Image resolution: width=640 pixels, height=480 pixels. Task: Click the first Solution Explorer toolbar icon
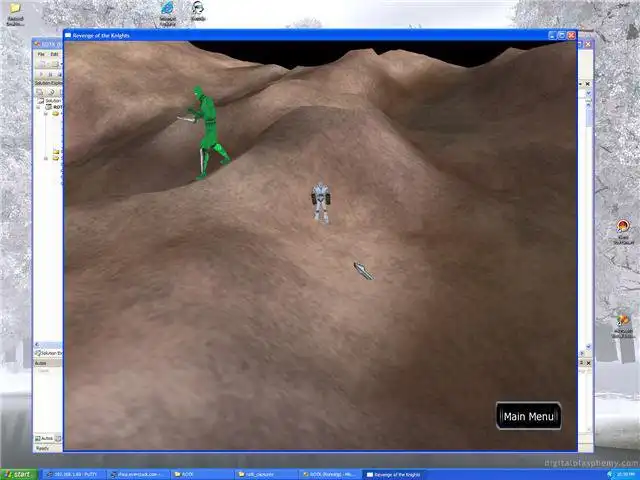(x=40, y=91)
